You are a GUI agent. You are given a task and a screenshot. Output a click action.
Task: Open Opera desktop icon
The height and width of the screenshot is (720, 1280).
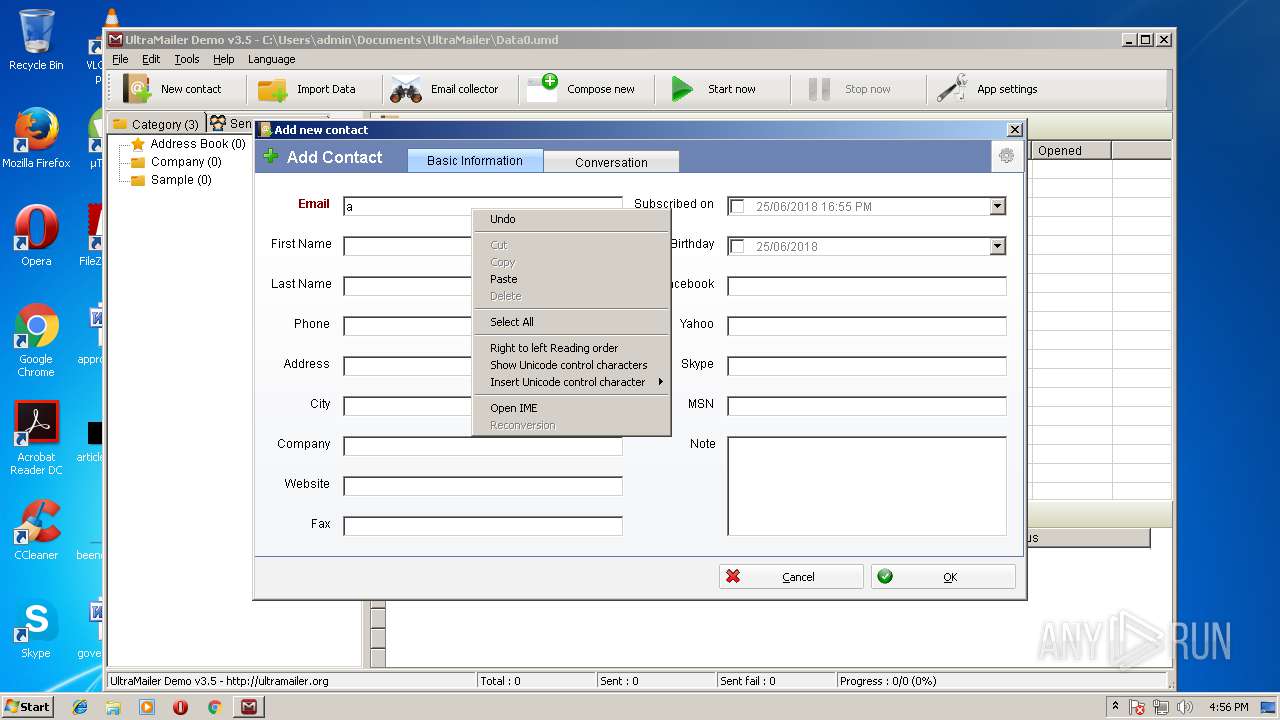pyautogui.click(x=36, y=236)
